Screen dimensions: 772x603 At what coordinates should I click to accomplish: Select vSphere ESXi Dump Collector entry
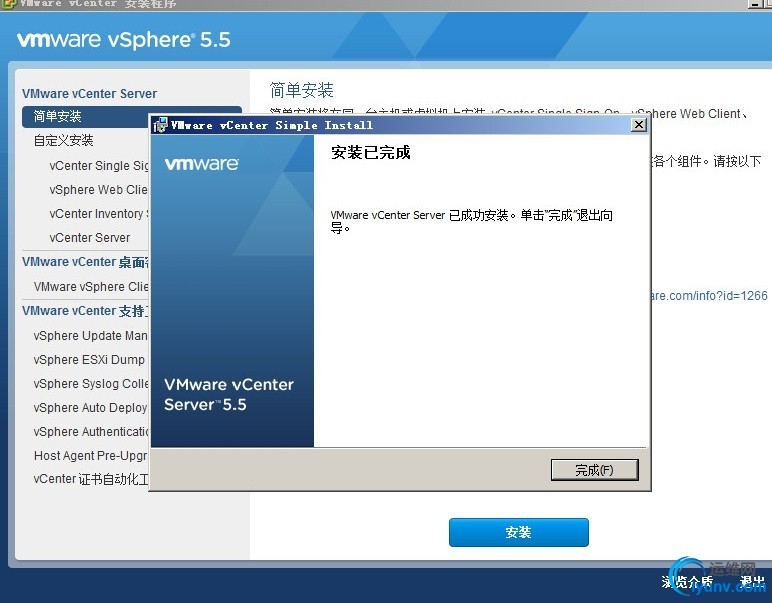tap(89, 360)
